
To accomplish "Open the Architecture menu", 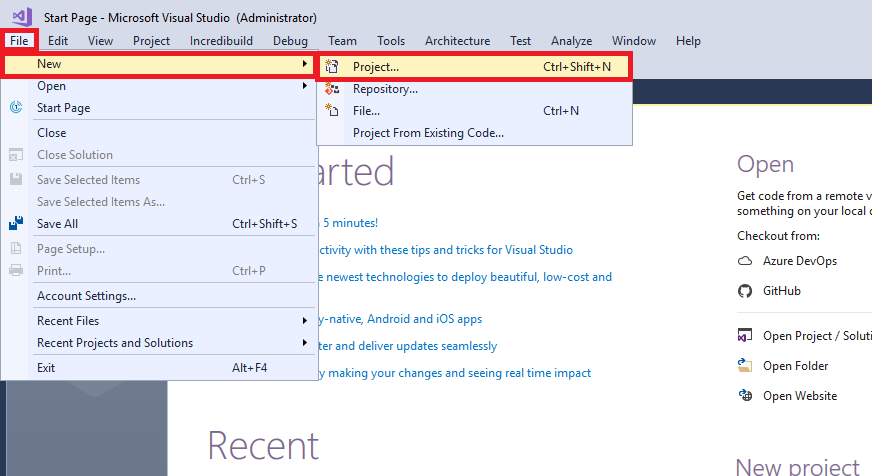I will tap(458, 41).
